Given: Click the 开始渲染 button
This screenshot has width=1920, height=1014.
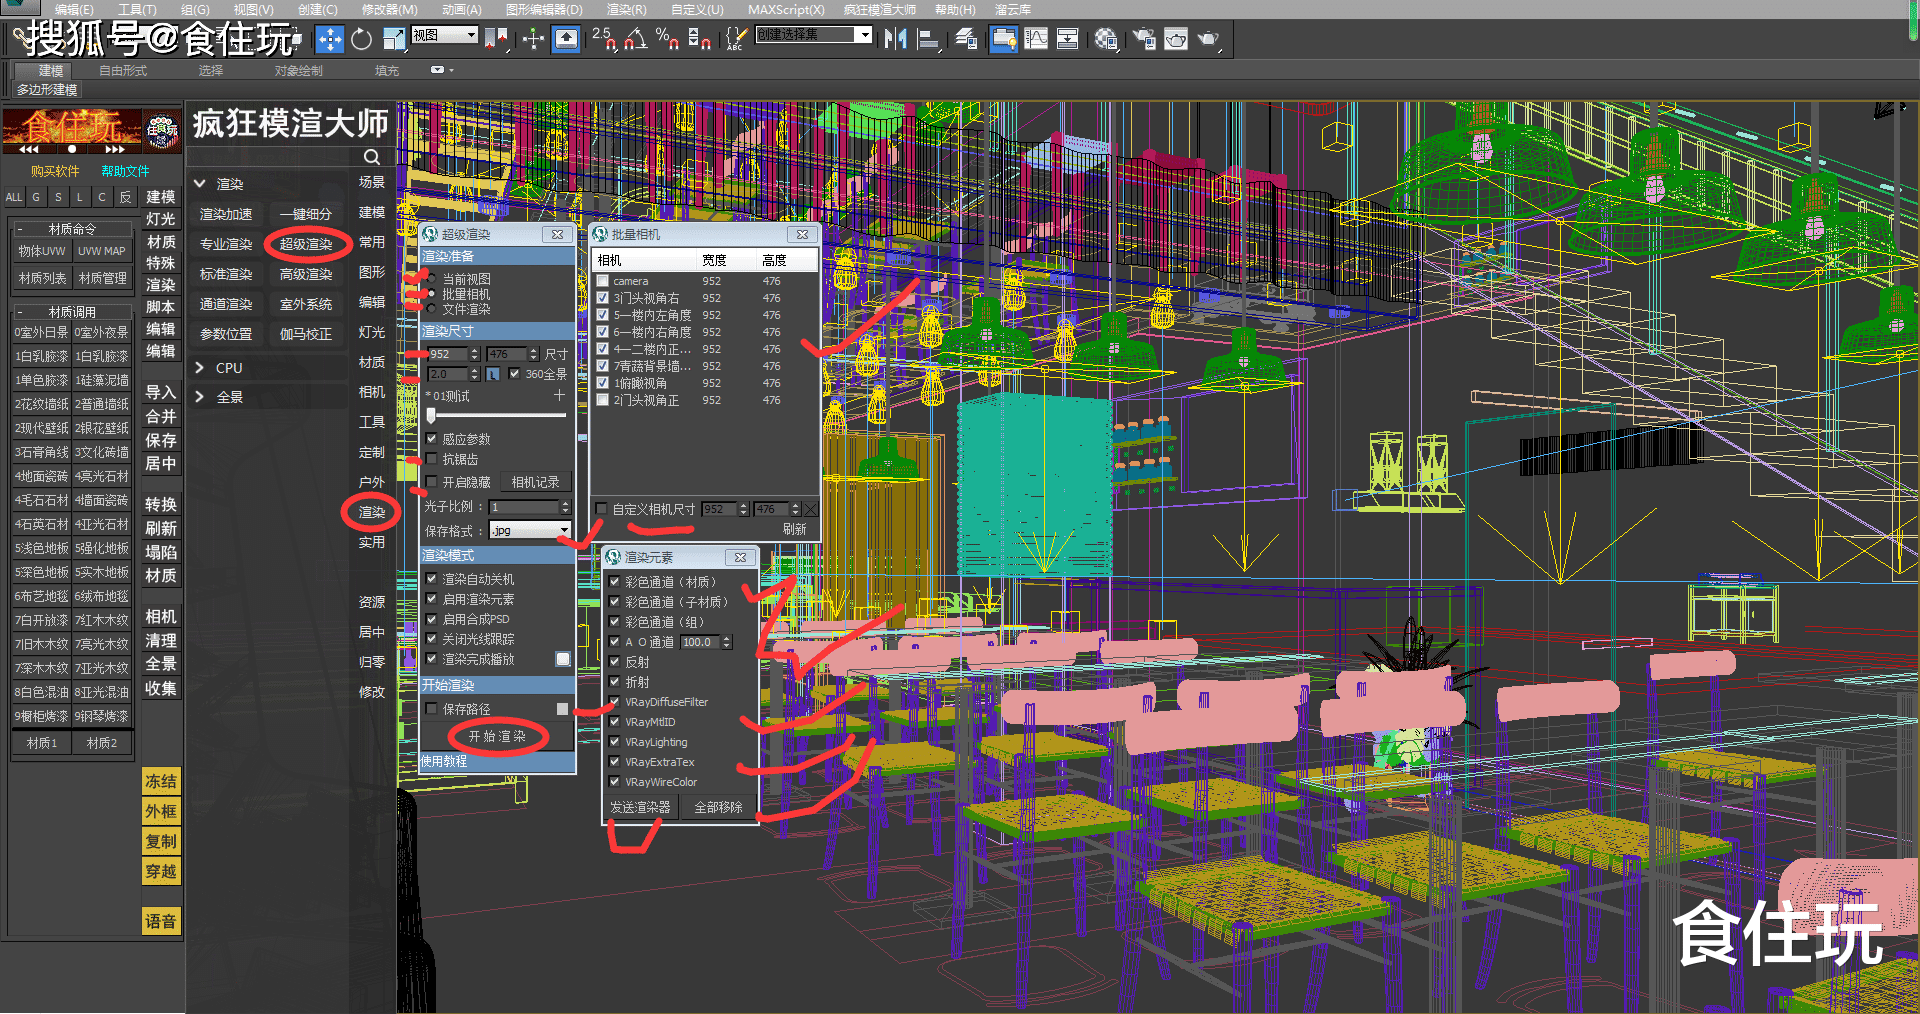Looking at the screenshot, I should point(496,736).
